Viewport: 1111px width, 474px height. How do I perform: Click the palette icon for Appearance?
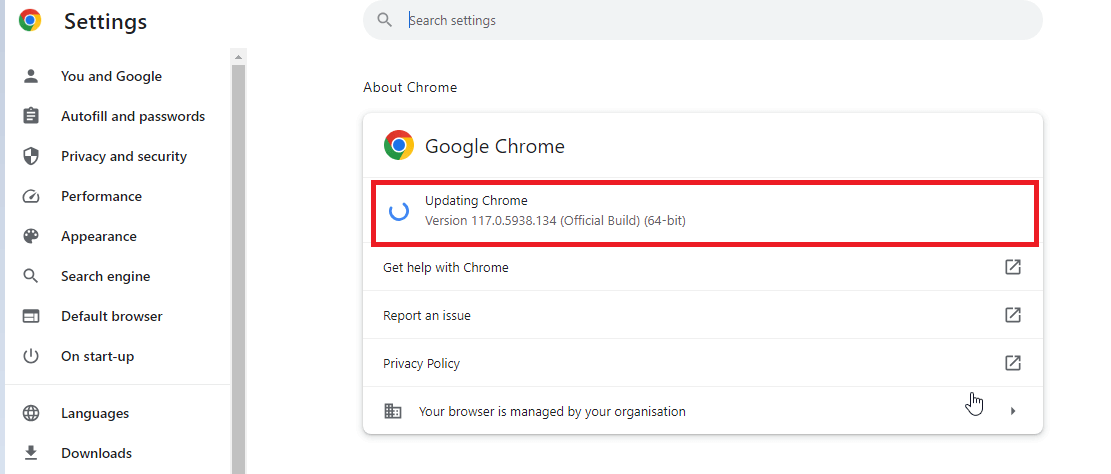pyautogui.click(x=30, y=236)
